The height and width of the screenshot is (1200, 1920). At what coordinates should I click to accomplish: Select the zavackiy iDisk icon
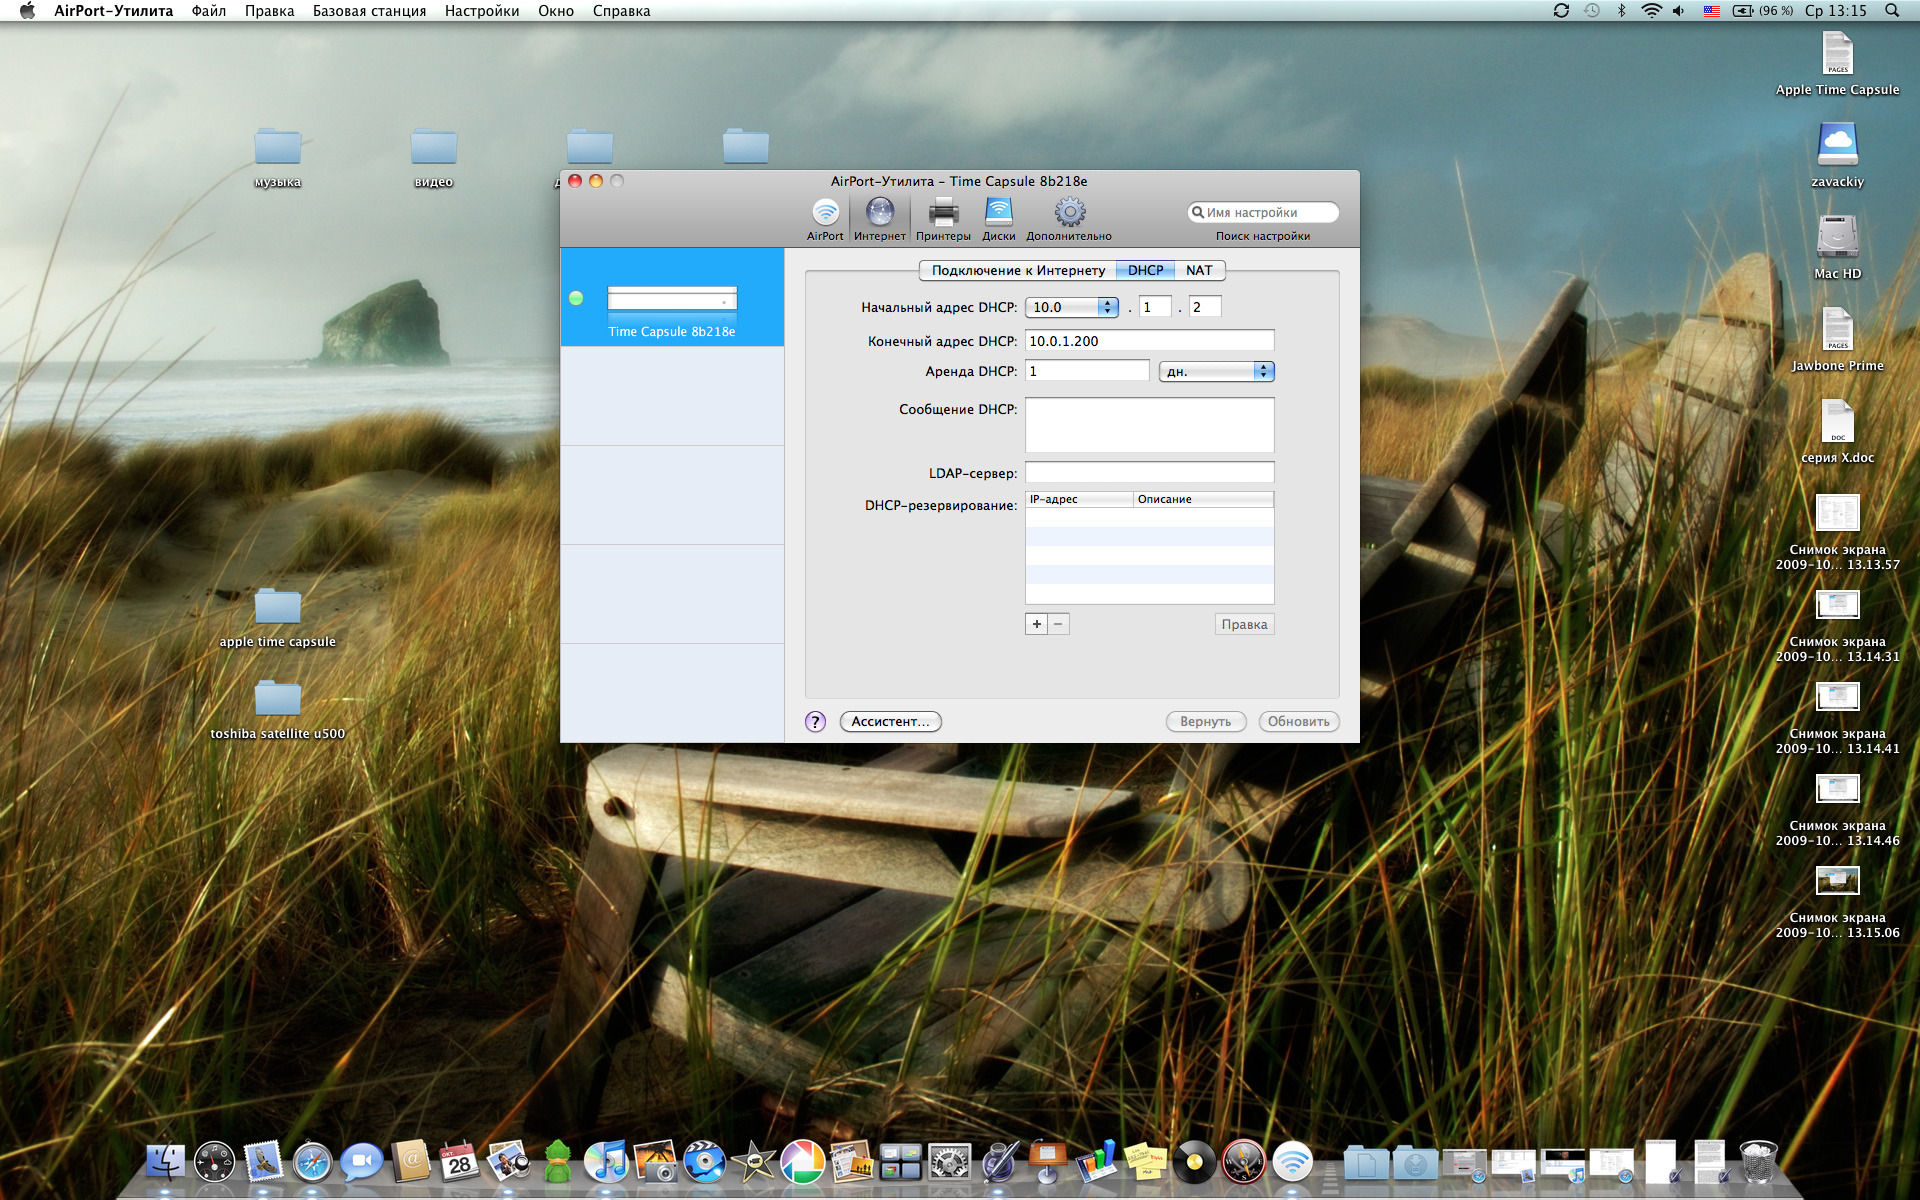pos(1838,155)
